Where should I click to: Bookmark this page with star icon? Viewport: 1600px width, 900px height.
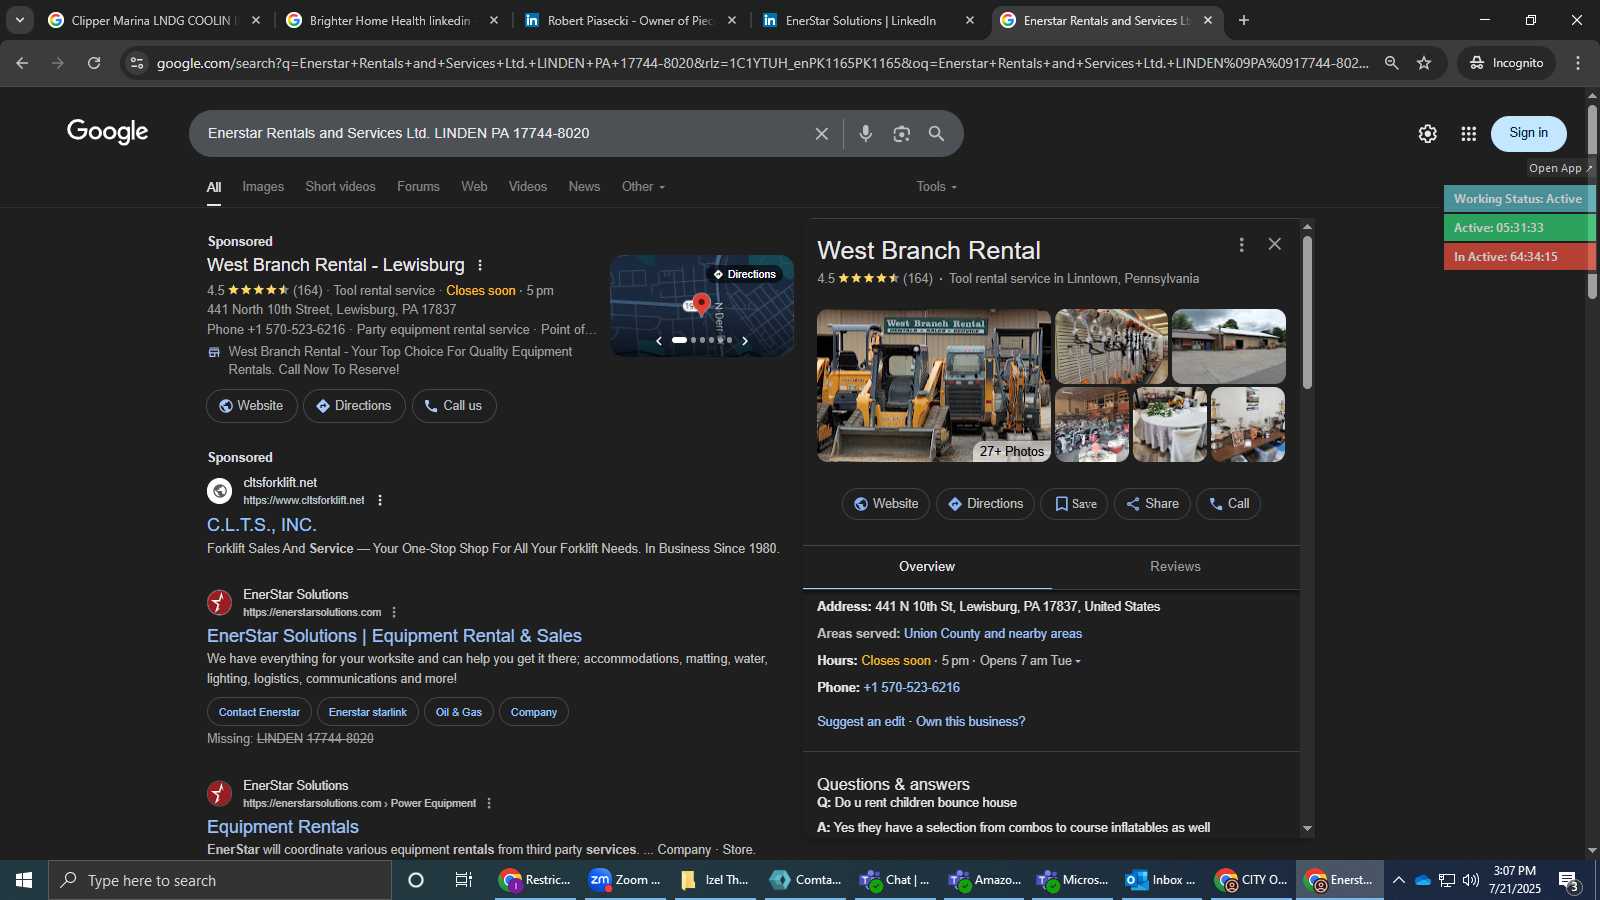(1424, 63)
